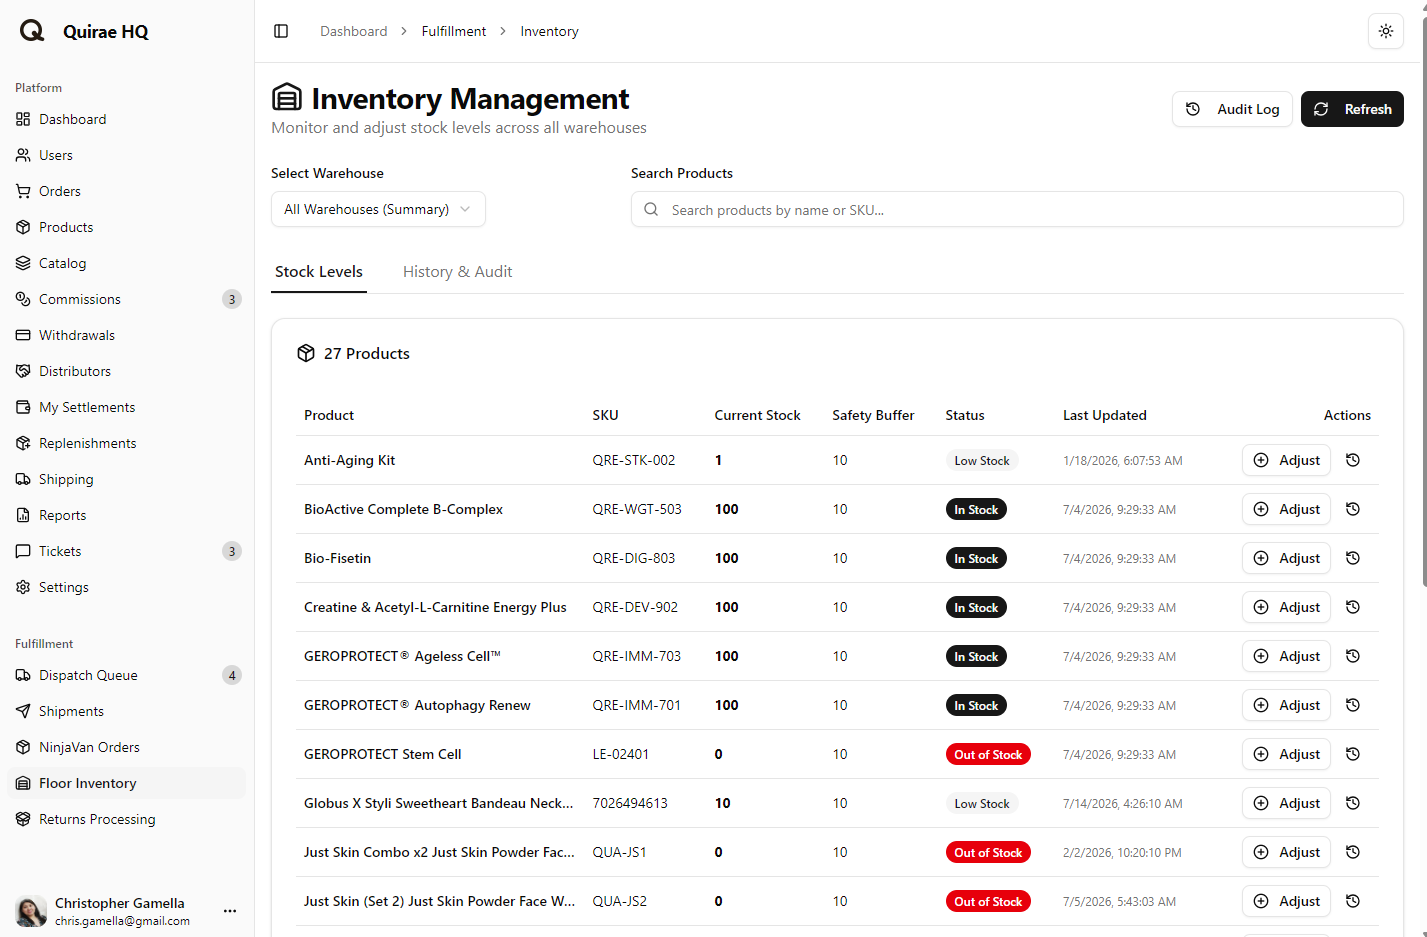
Task: Click Dashboard breadcrumb link
Action: [x=353, y=31]
